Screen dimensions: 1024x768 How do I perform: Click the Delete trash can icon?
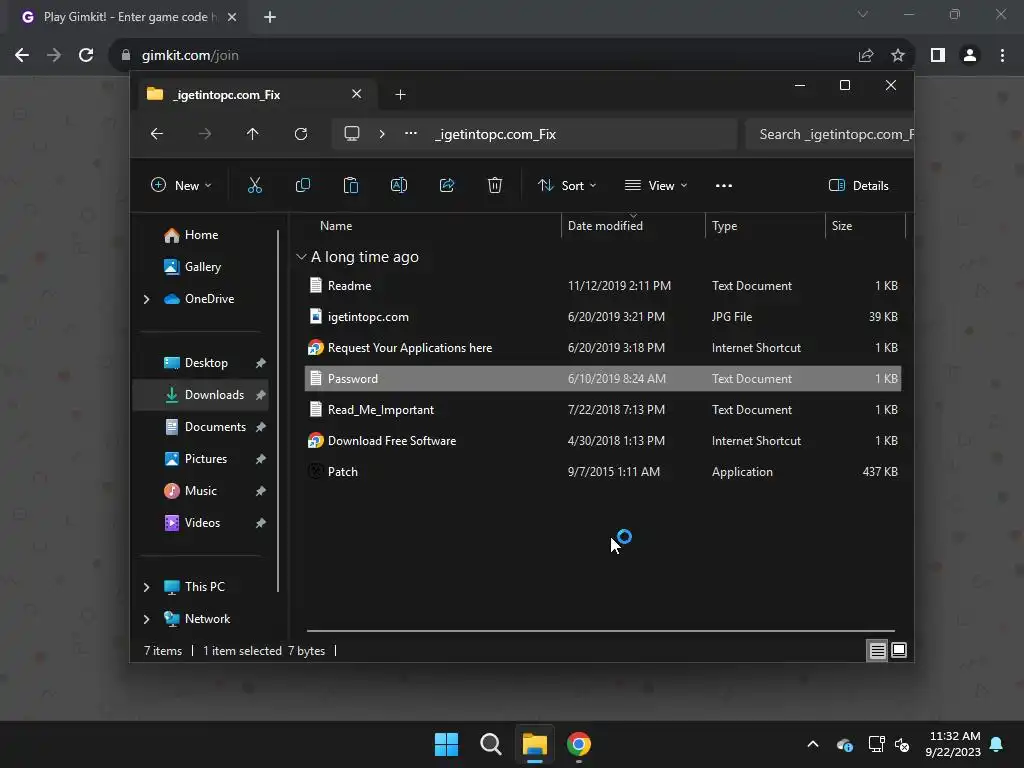[495, 185]
